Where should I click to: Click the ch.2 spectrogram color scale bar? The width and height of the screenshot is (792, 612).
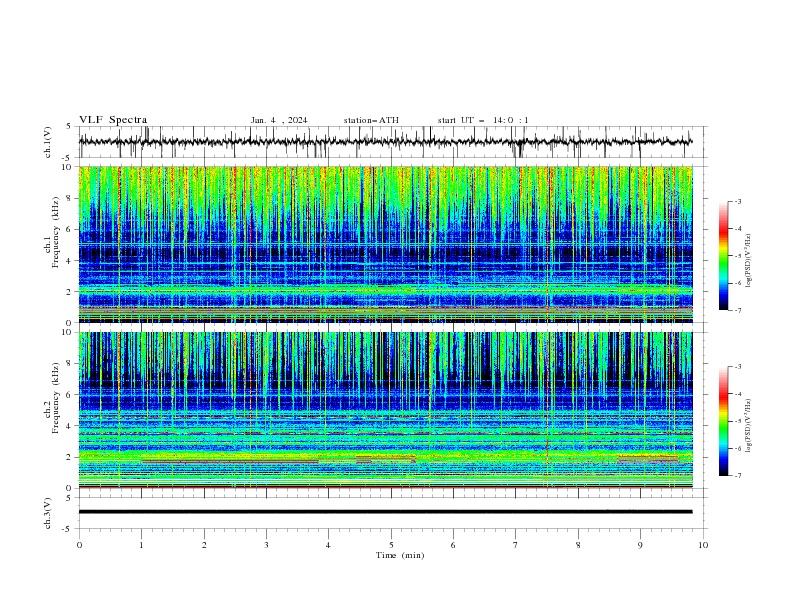[x=723, y=421]
